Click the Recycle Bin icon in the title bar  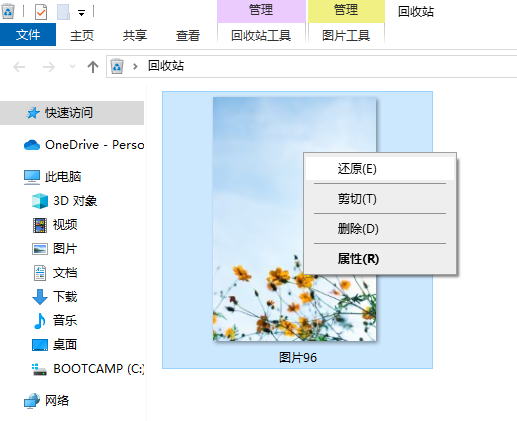click(8, 11)
